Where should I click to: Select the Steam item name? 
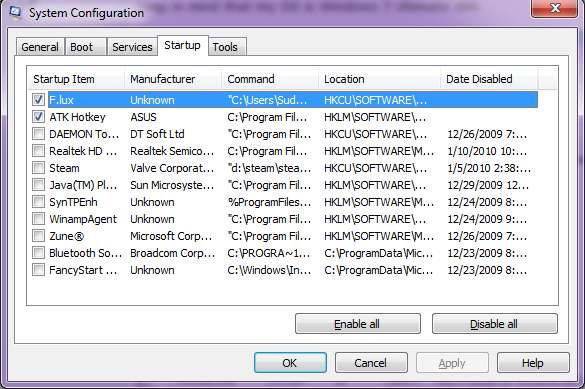click(64, 168)
